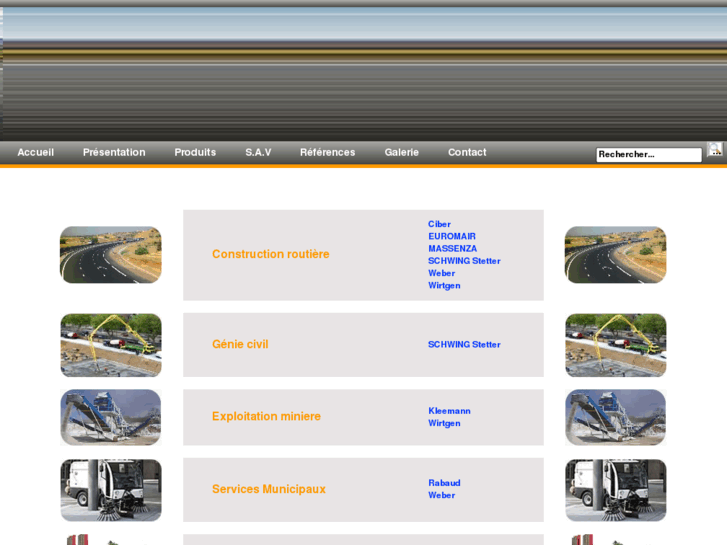Open Wirtgen link under Construction routière
The image size is (727, 545).
(x=444, y=285)
